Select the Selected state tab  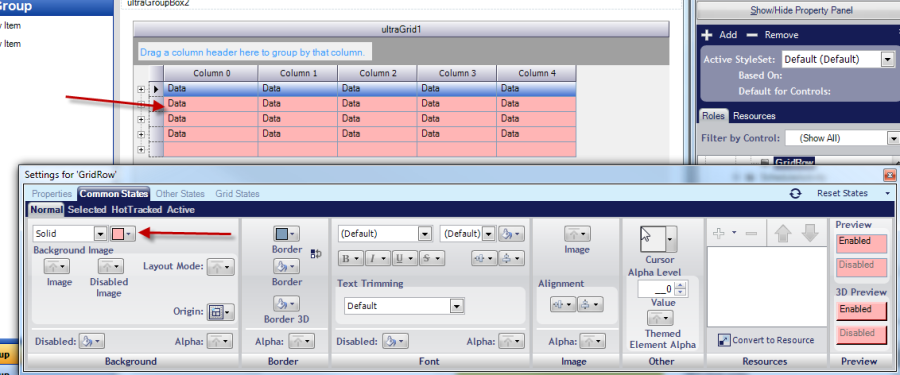[x=87, y=210]
